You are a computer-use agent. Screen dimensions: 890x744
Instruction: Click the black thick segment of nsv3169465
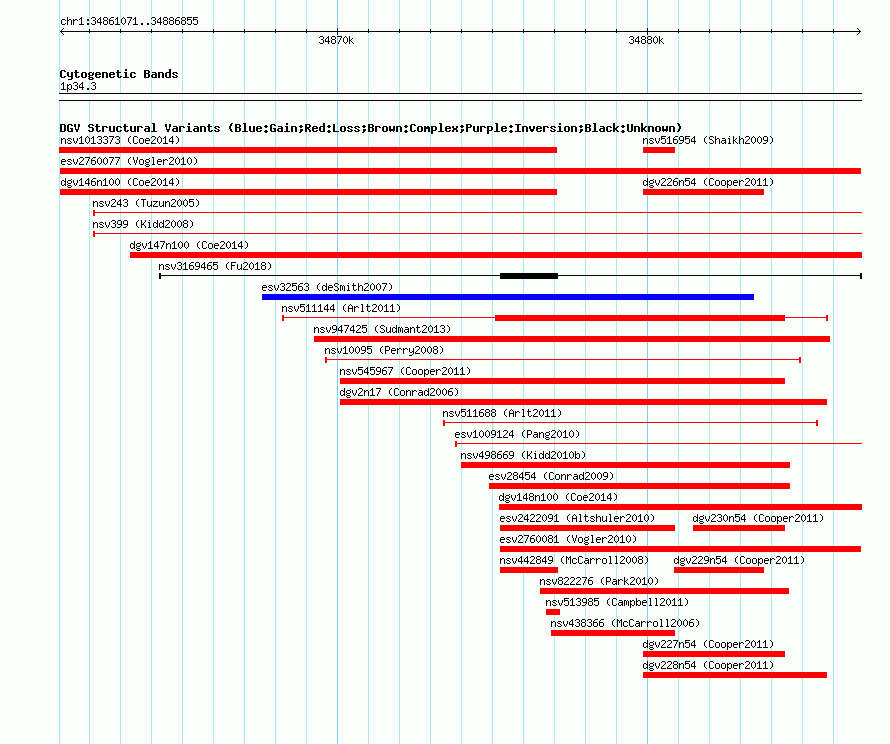(529, 276)
